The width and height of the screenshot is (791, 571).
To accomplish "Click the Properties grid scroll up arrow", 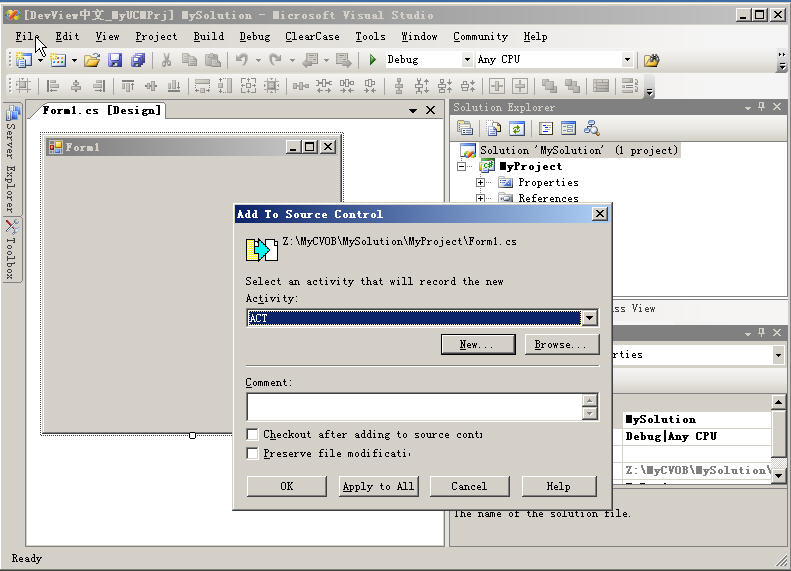I will 778,402.
